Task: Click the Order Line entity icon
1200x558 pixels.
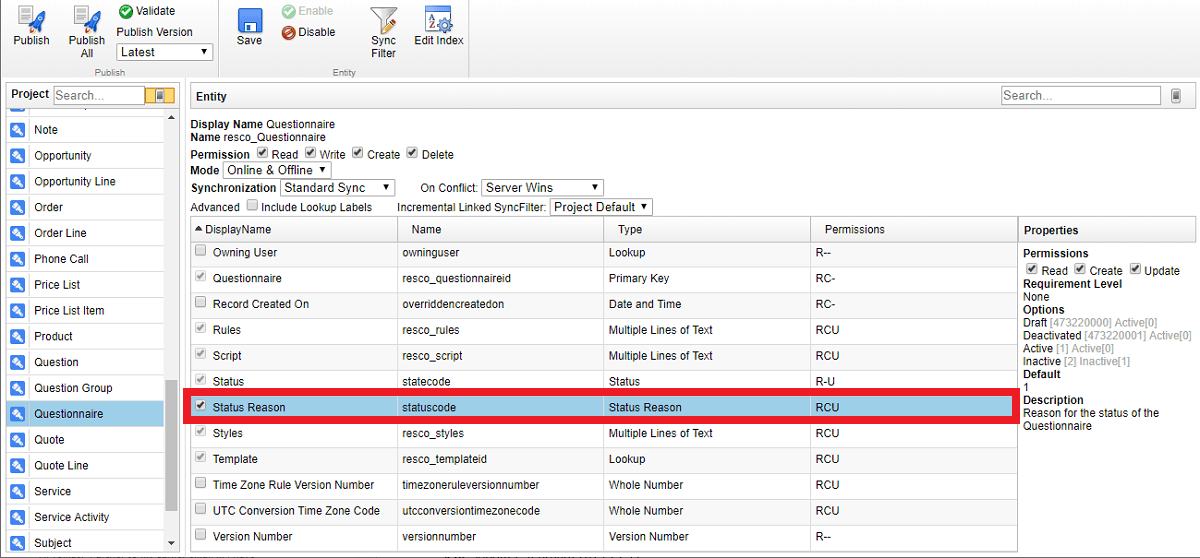Action: [x=18, y=233]
